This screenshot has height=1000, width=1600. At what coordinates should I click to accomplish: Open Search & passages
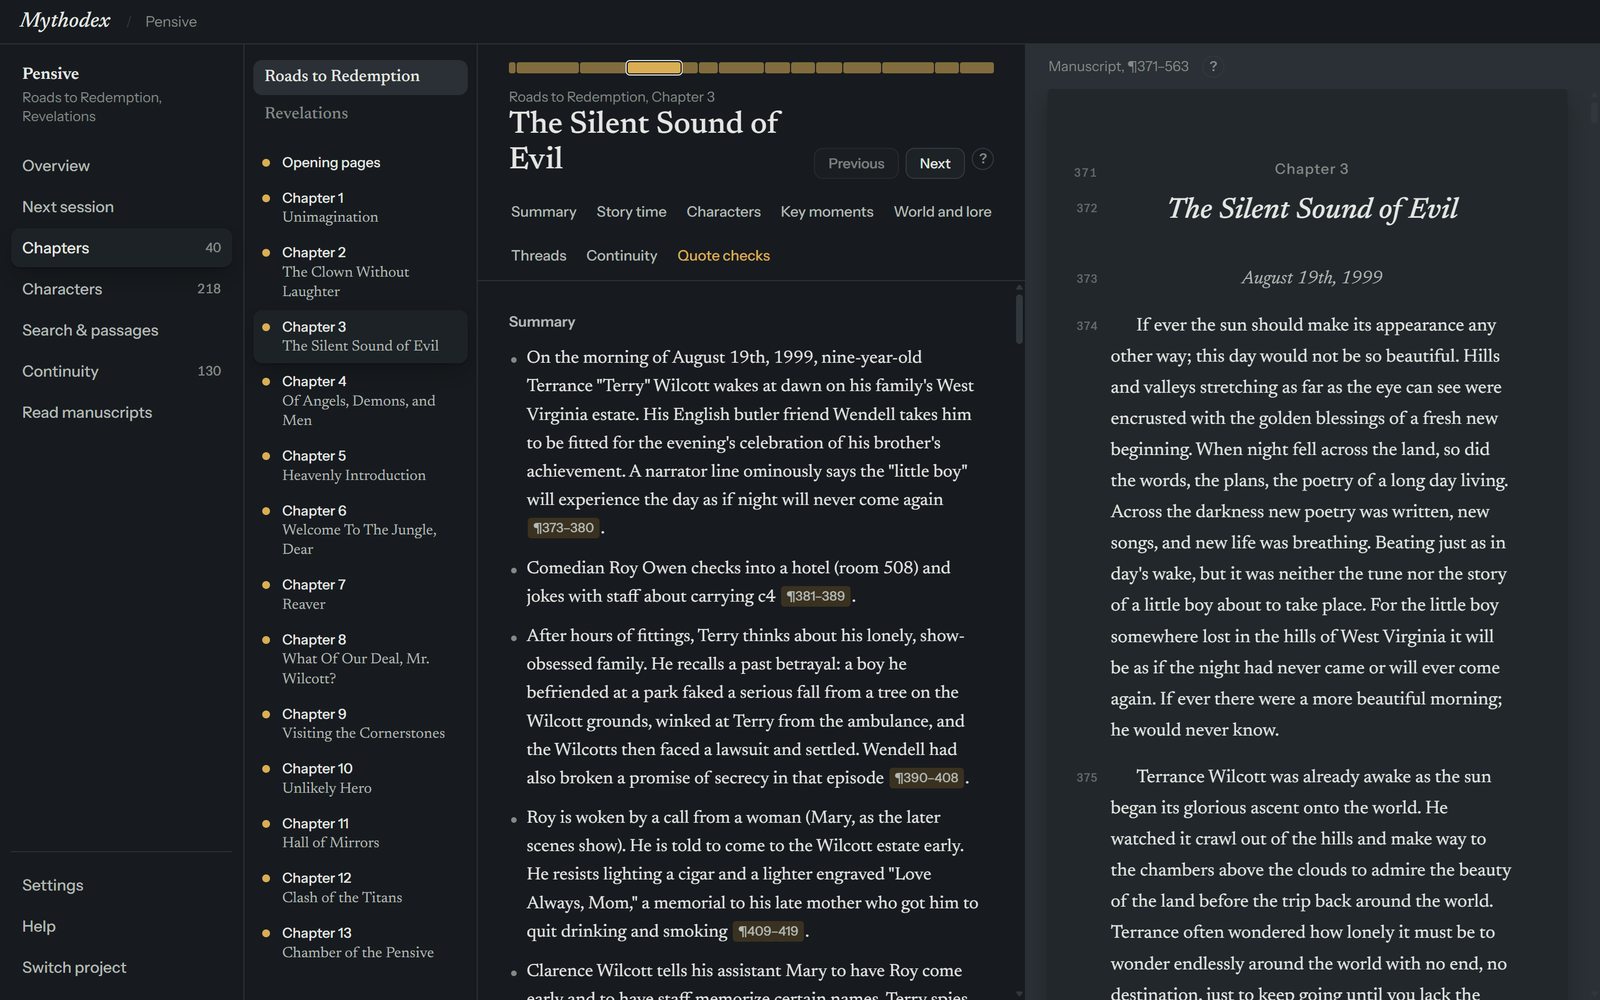[x=121, y=330]
